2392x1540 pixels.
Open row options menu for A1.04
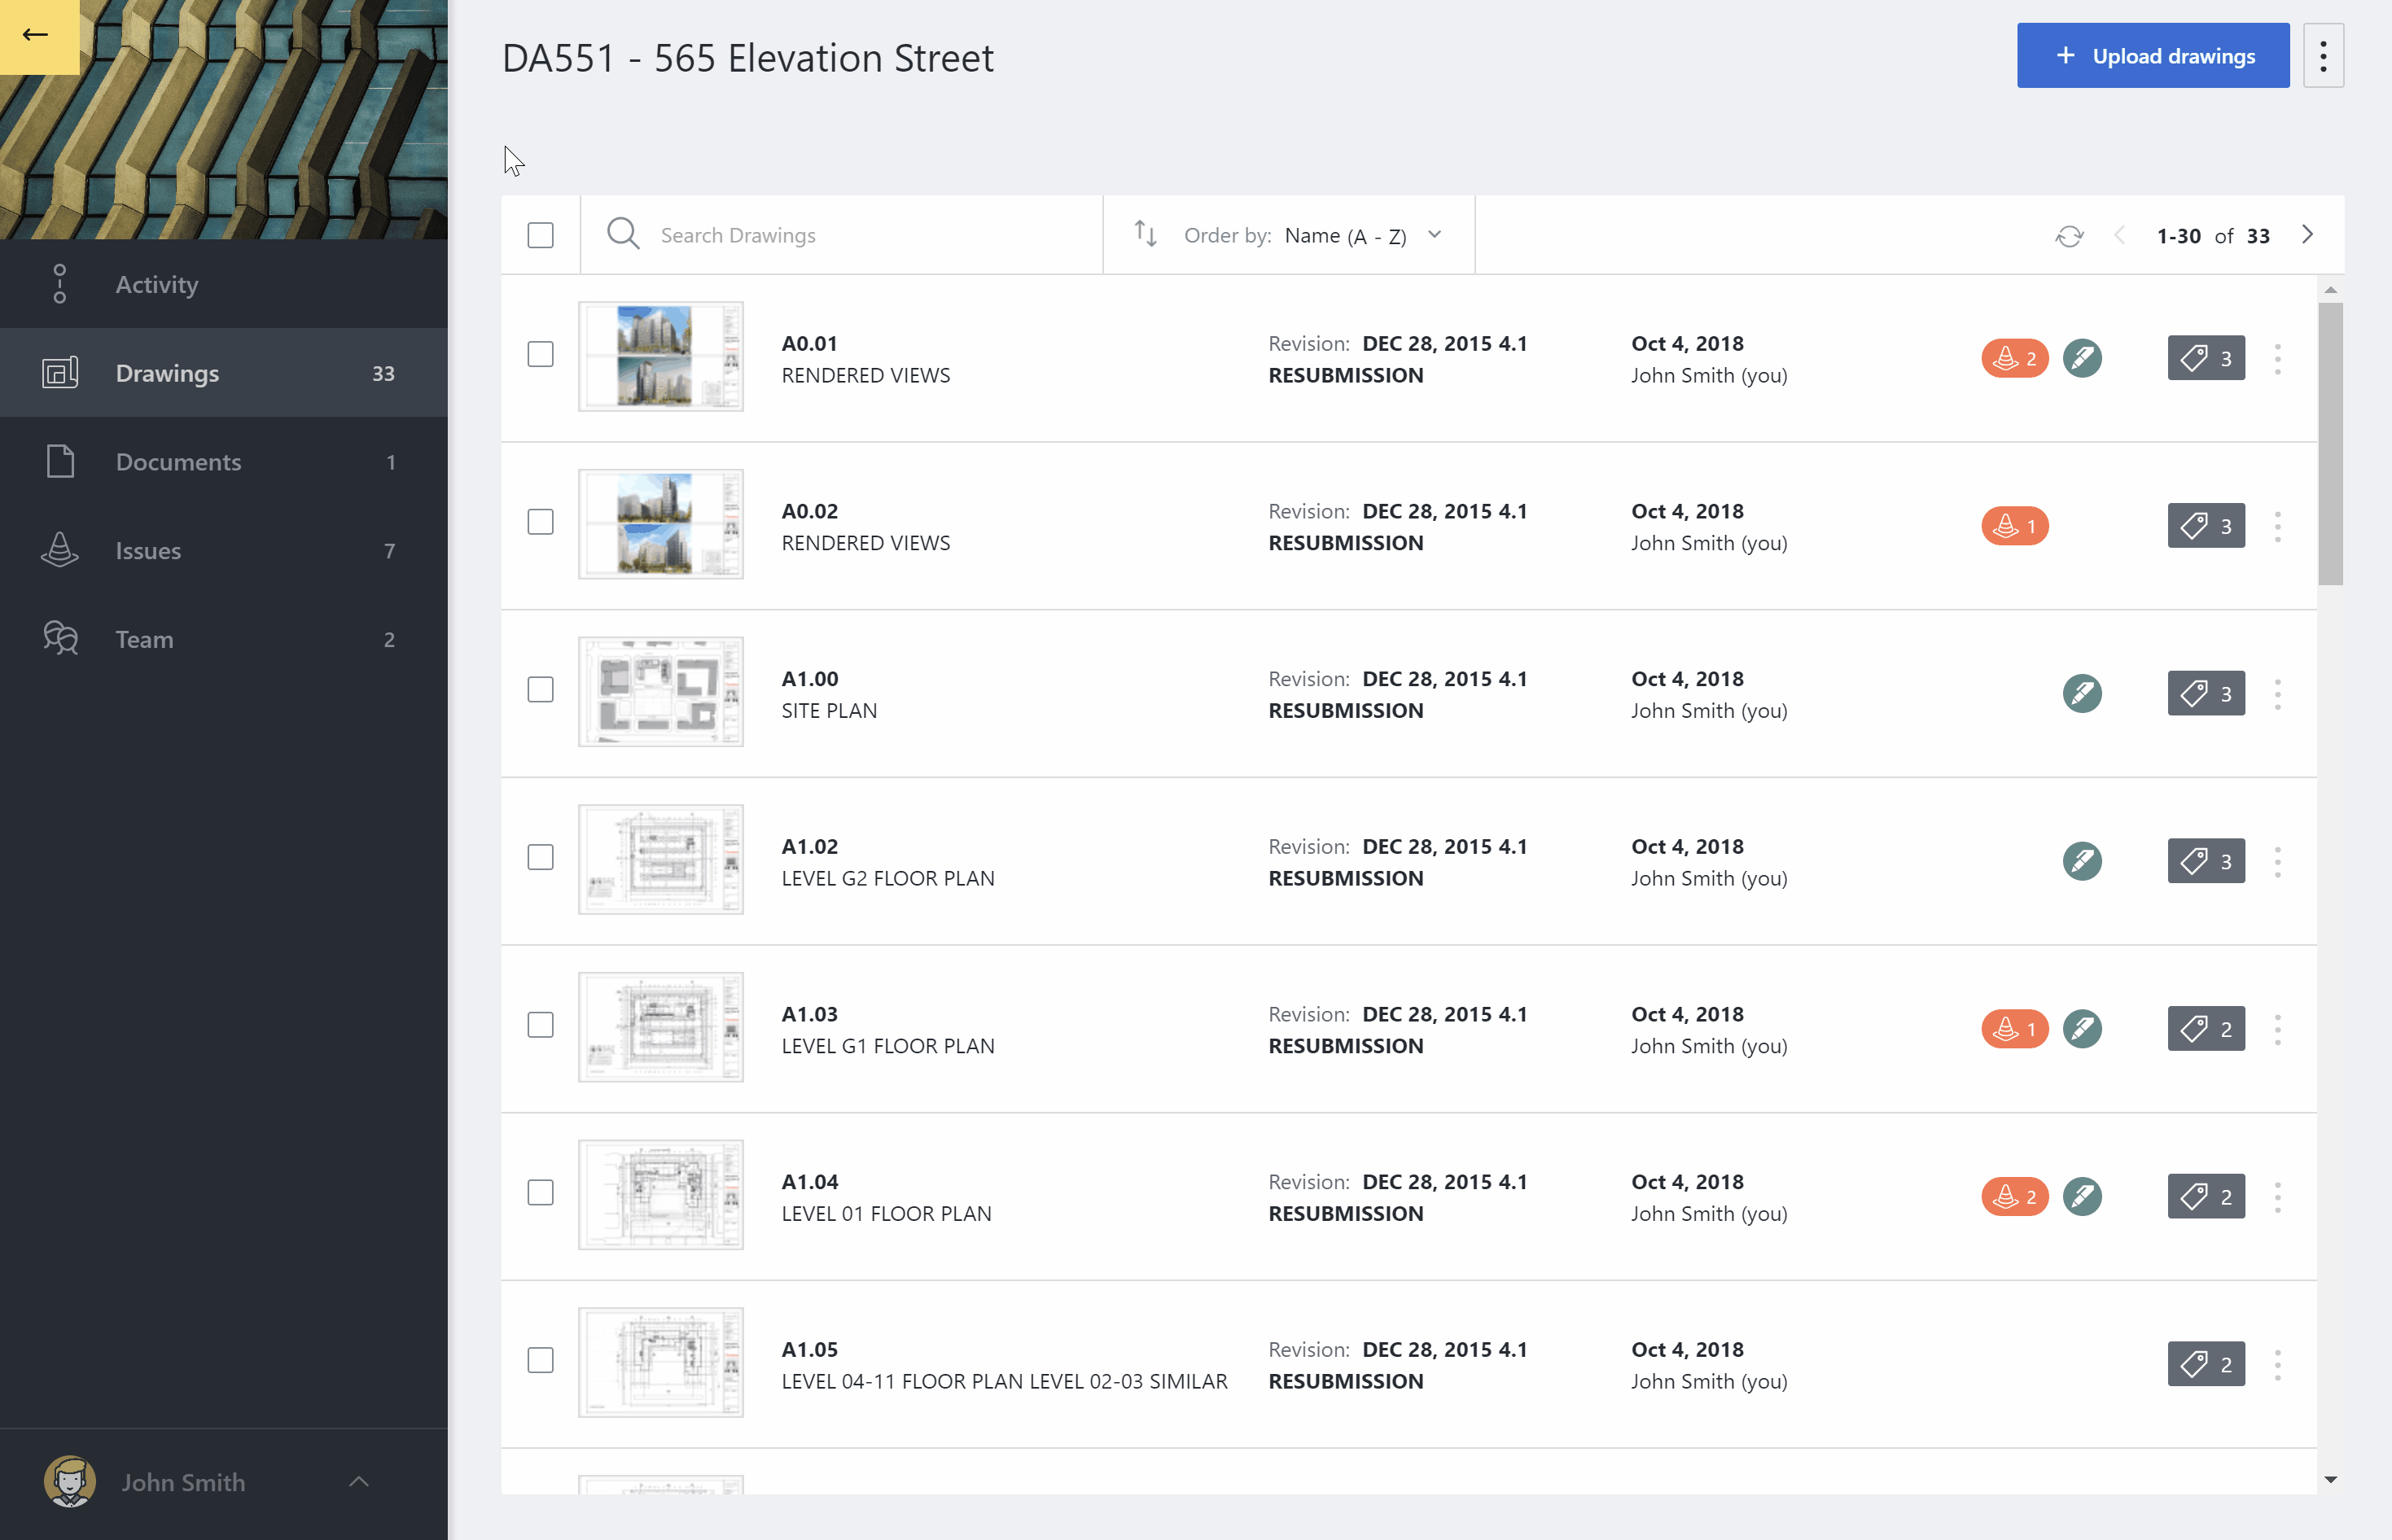coord(2278,1198)
